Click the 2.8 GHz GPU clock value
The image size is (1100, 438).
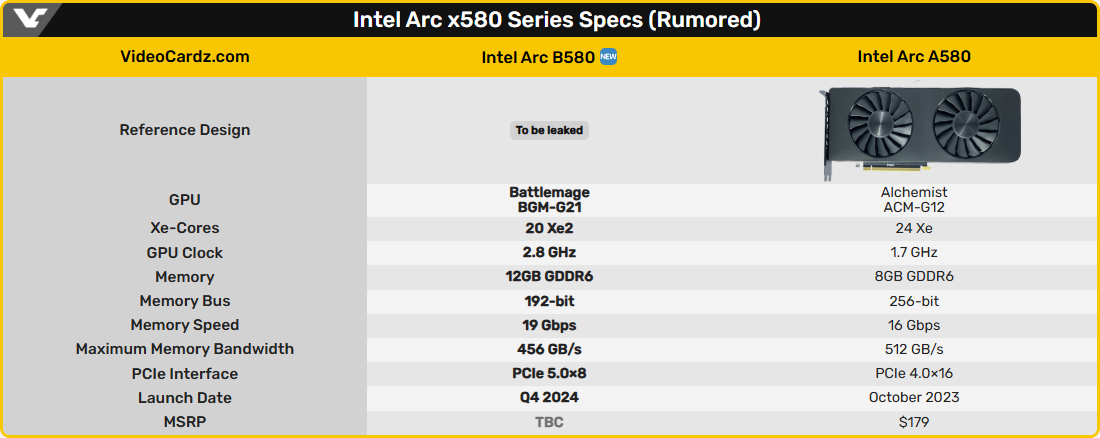click(x=549, y=252)
